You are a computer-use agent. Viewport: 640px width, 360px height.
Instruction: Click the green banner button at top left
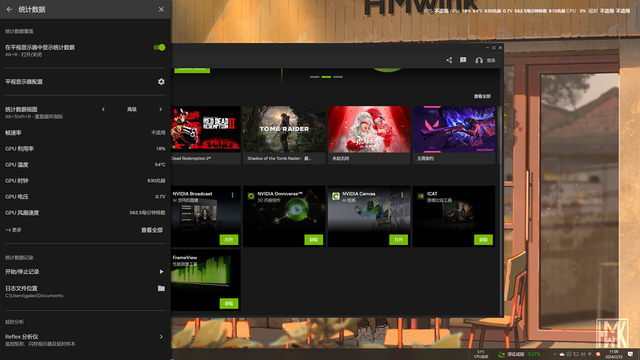(x=192, y=71)
